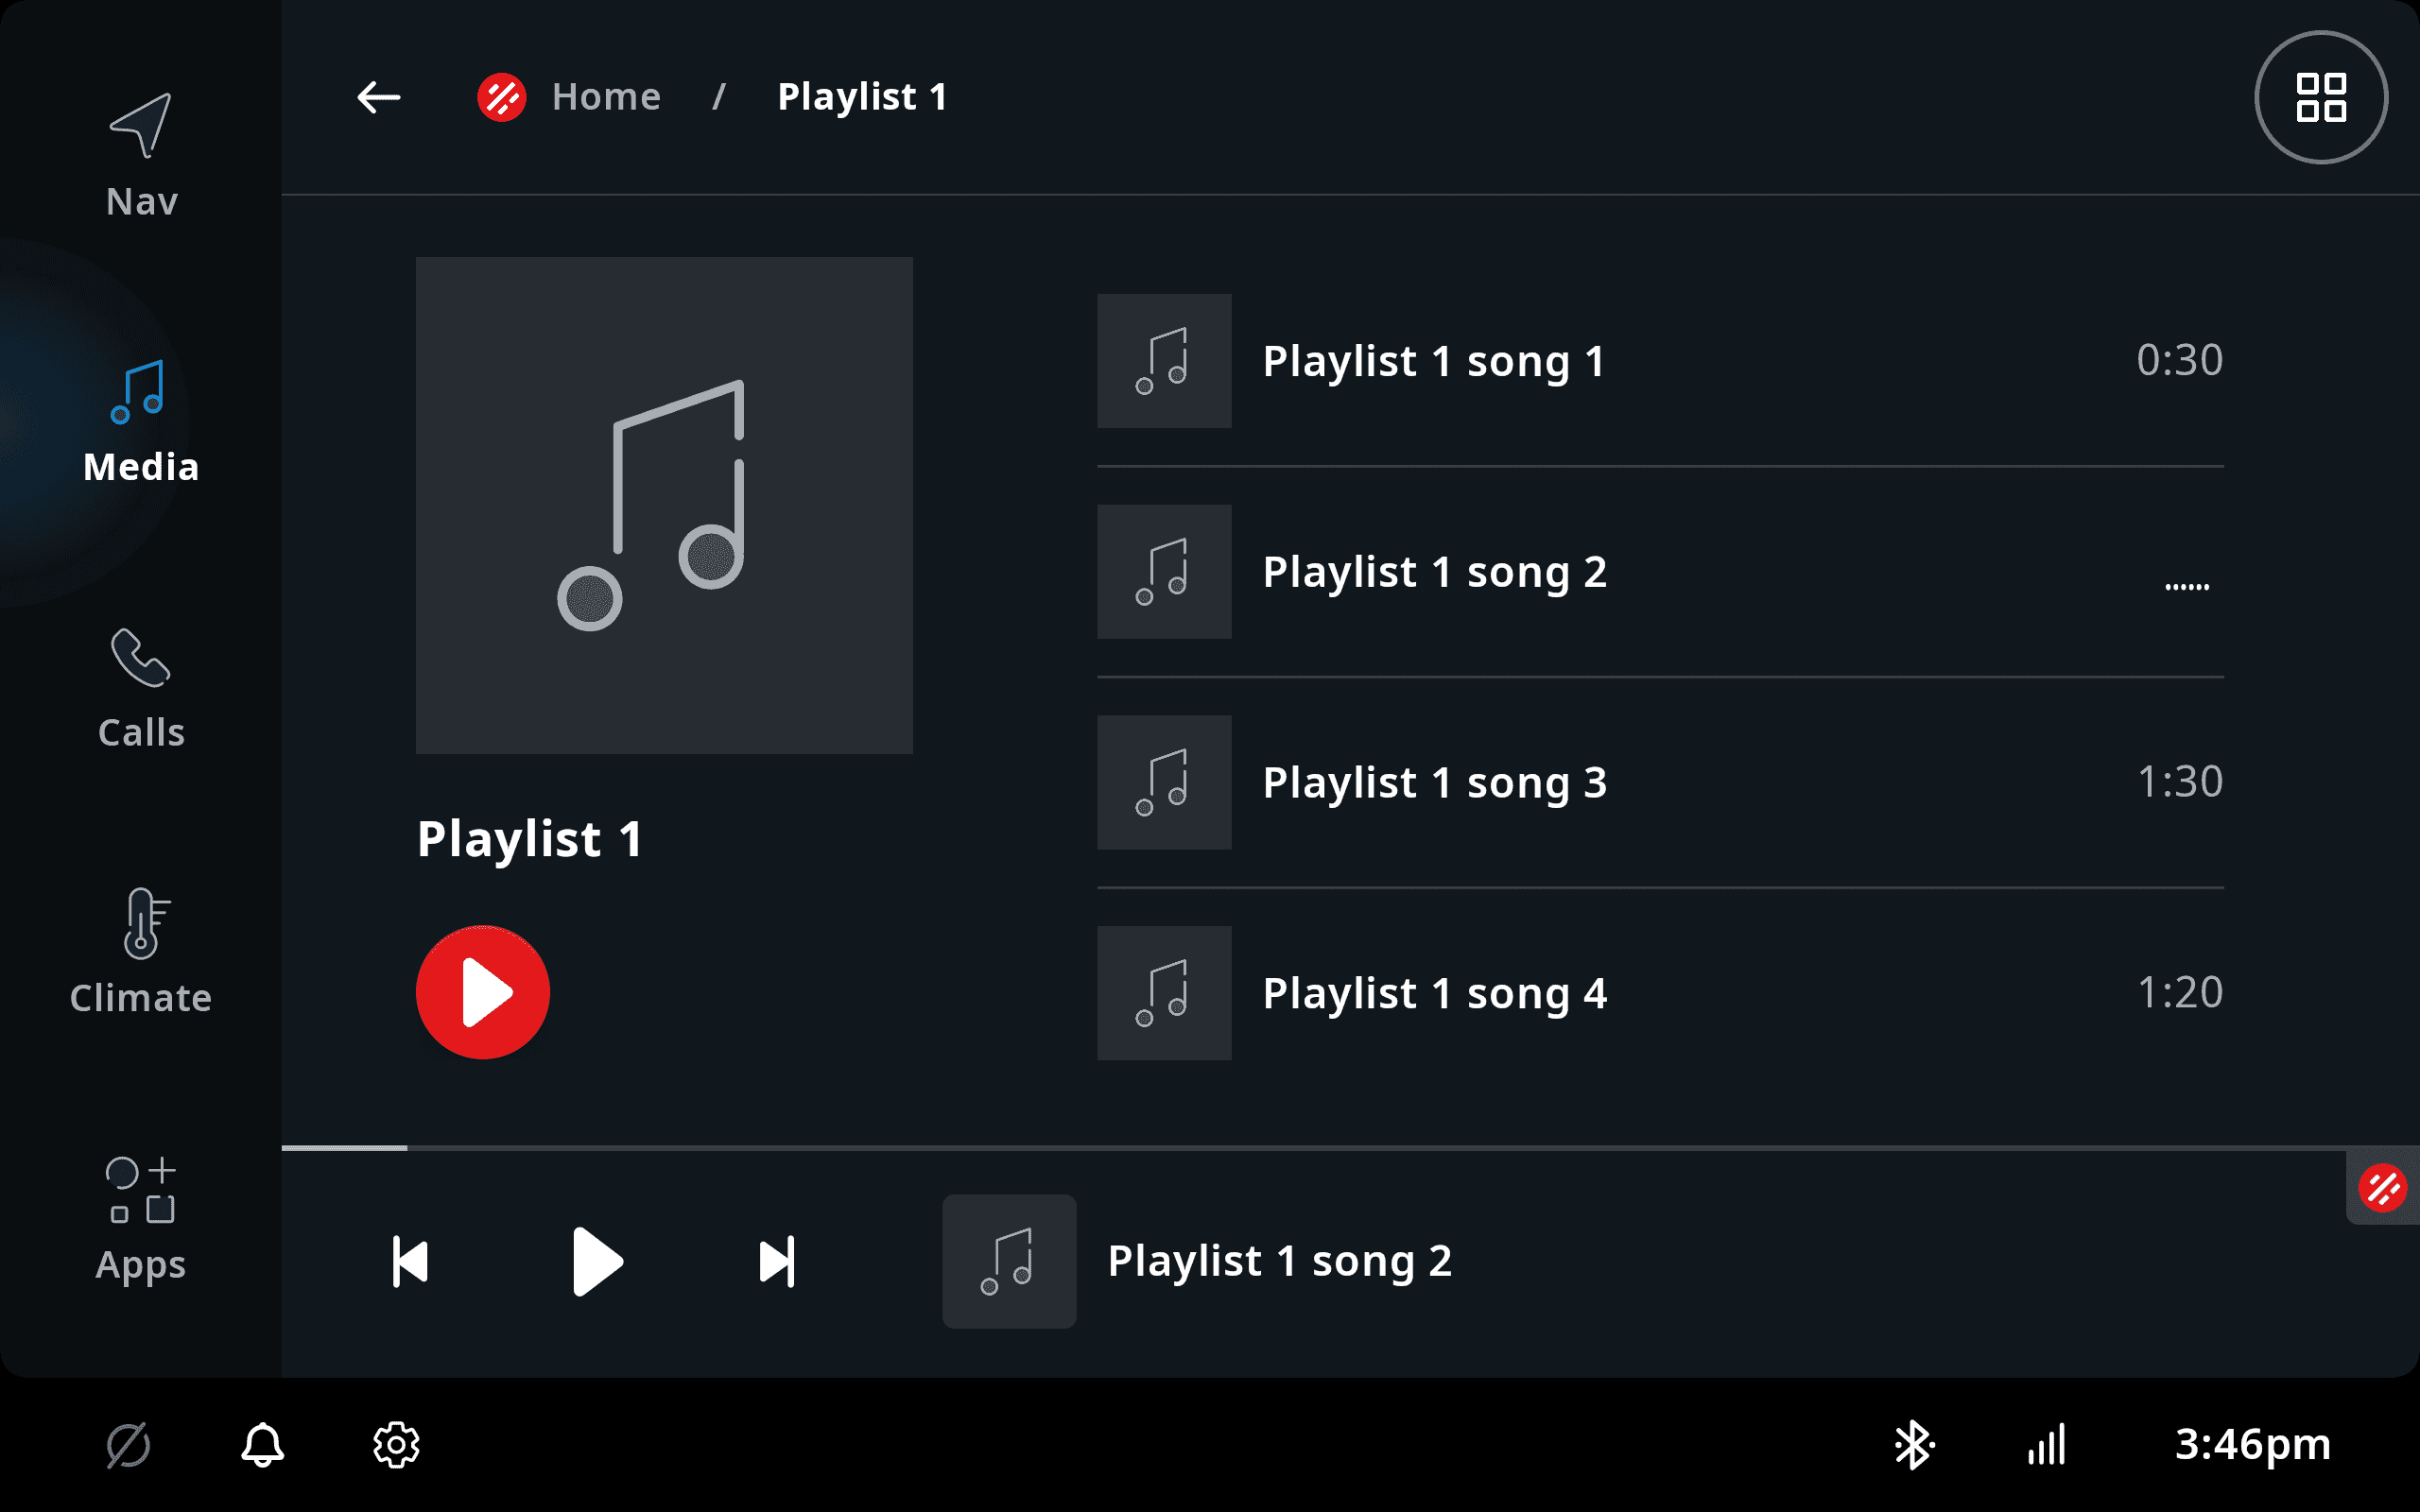Go to Home in the breadcrumb
The height and width of the screenshot is (1512, 2420).
[x=606, y=97]
